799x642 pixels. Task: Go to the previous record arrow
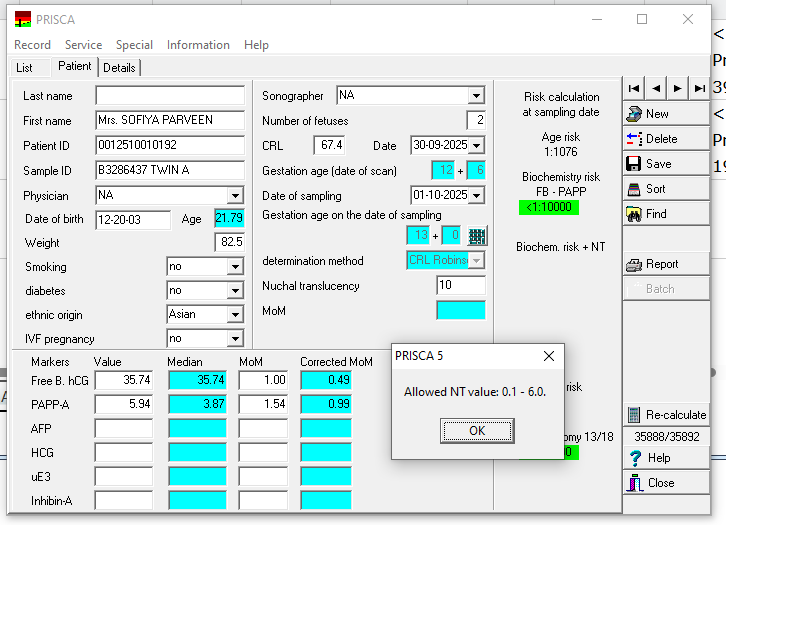coord(655,88)
